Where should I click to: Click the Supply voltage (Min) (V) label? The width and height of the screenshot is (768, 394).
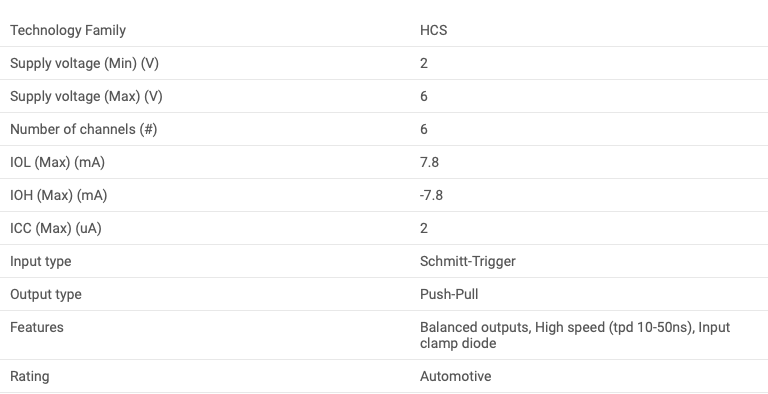tap(84, 64)
